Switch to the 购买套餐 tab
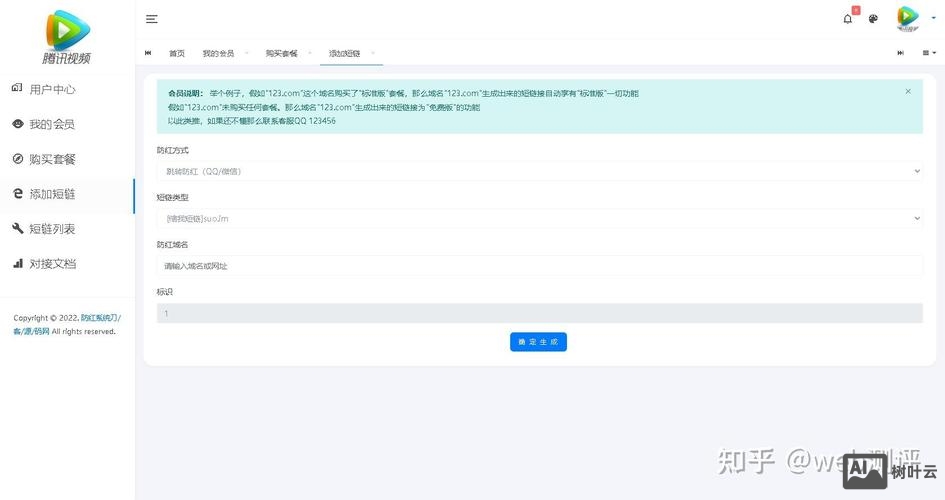 click(281, 53)
